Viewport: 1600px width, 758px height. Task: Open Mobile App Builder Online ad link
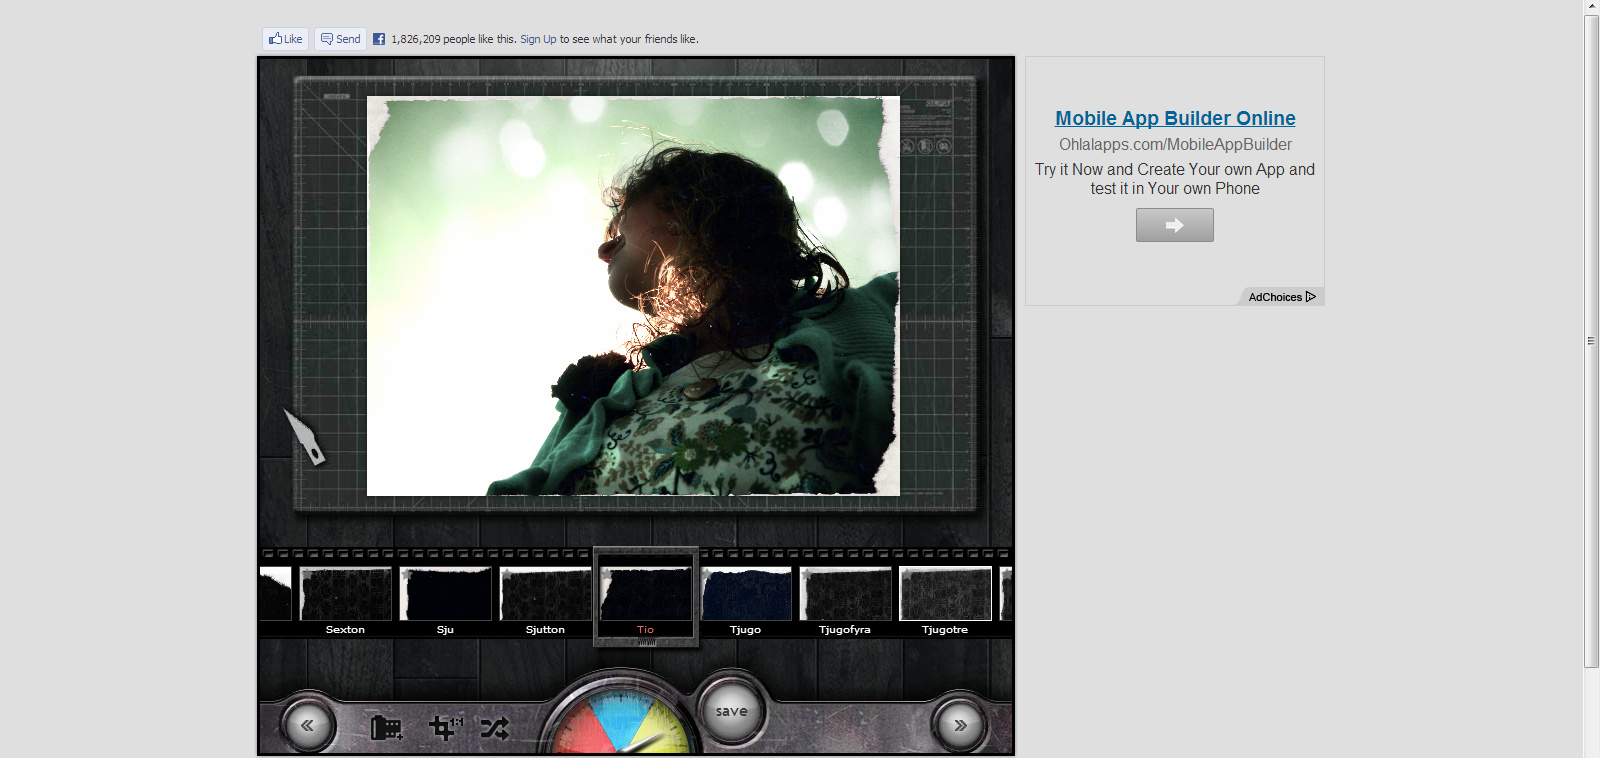(x=1175, y=118)
